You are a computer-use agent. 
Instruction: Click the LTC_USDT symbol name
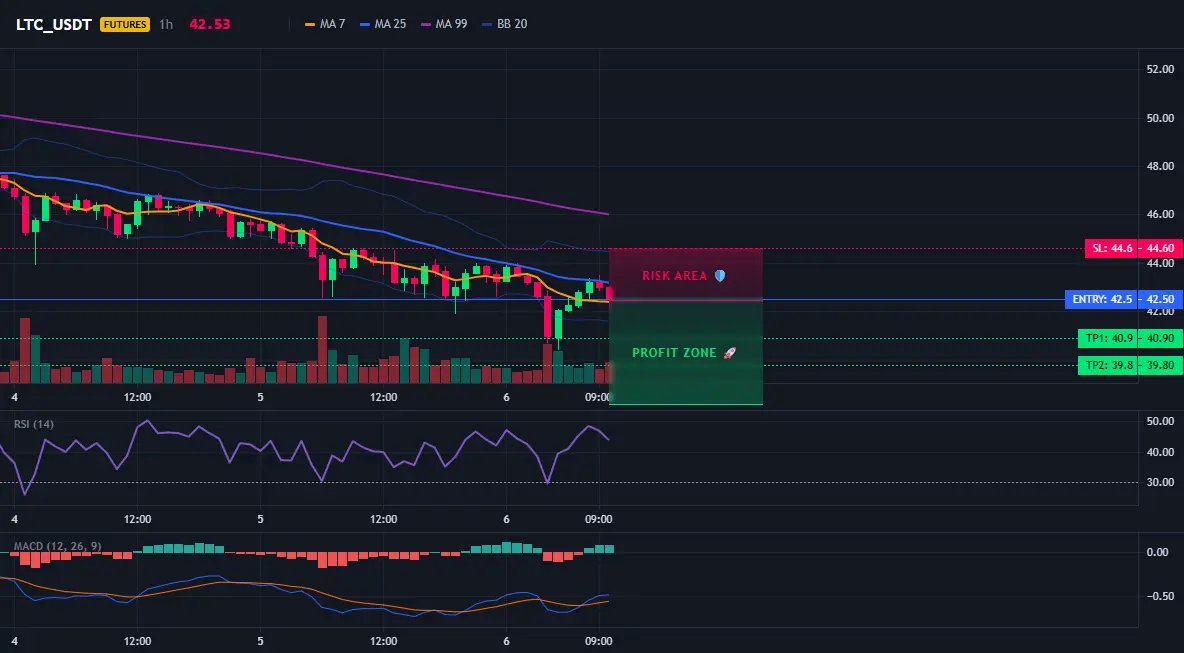54,24
